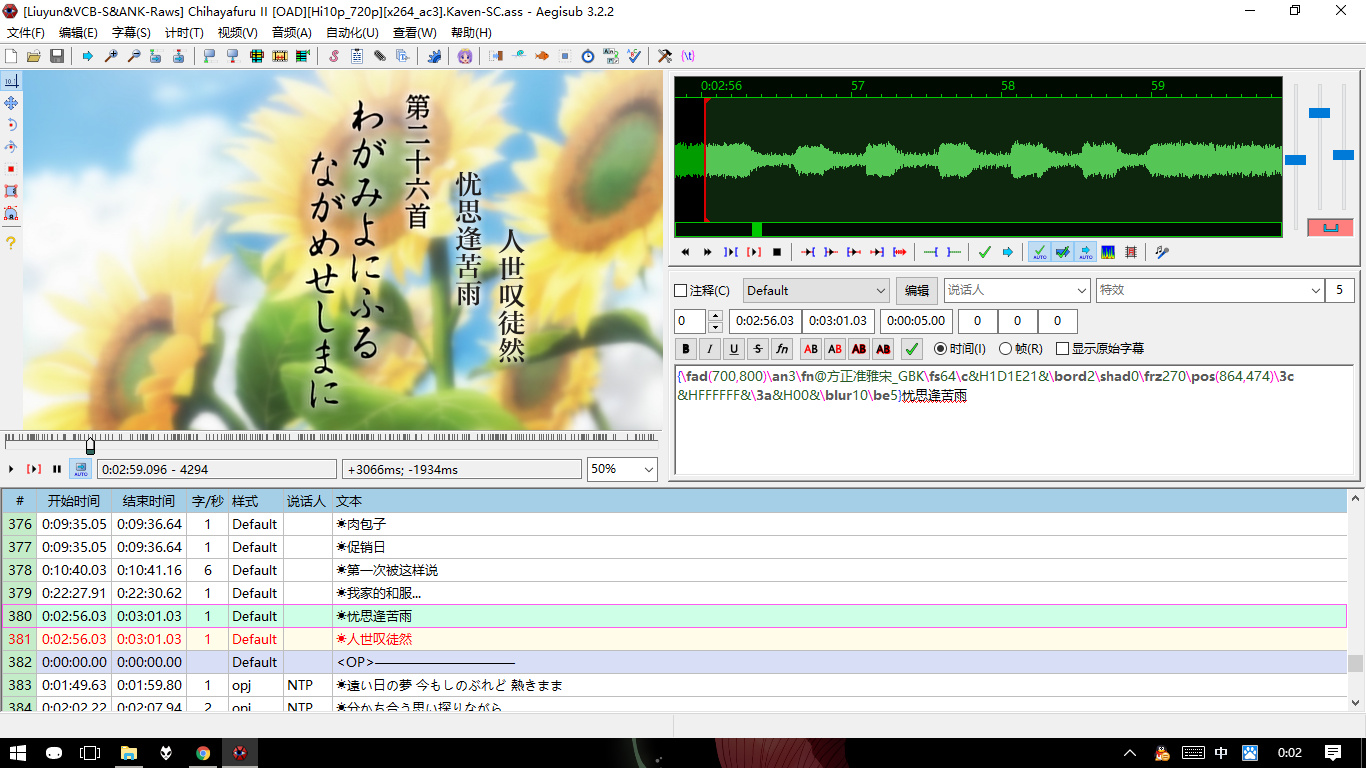Open the Translation Assistant icon
The width and height of the screenshot is (1366, 768).
click(610, 56)
